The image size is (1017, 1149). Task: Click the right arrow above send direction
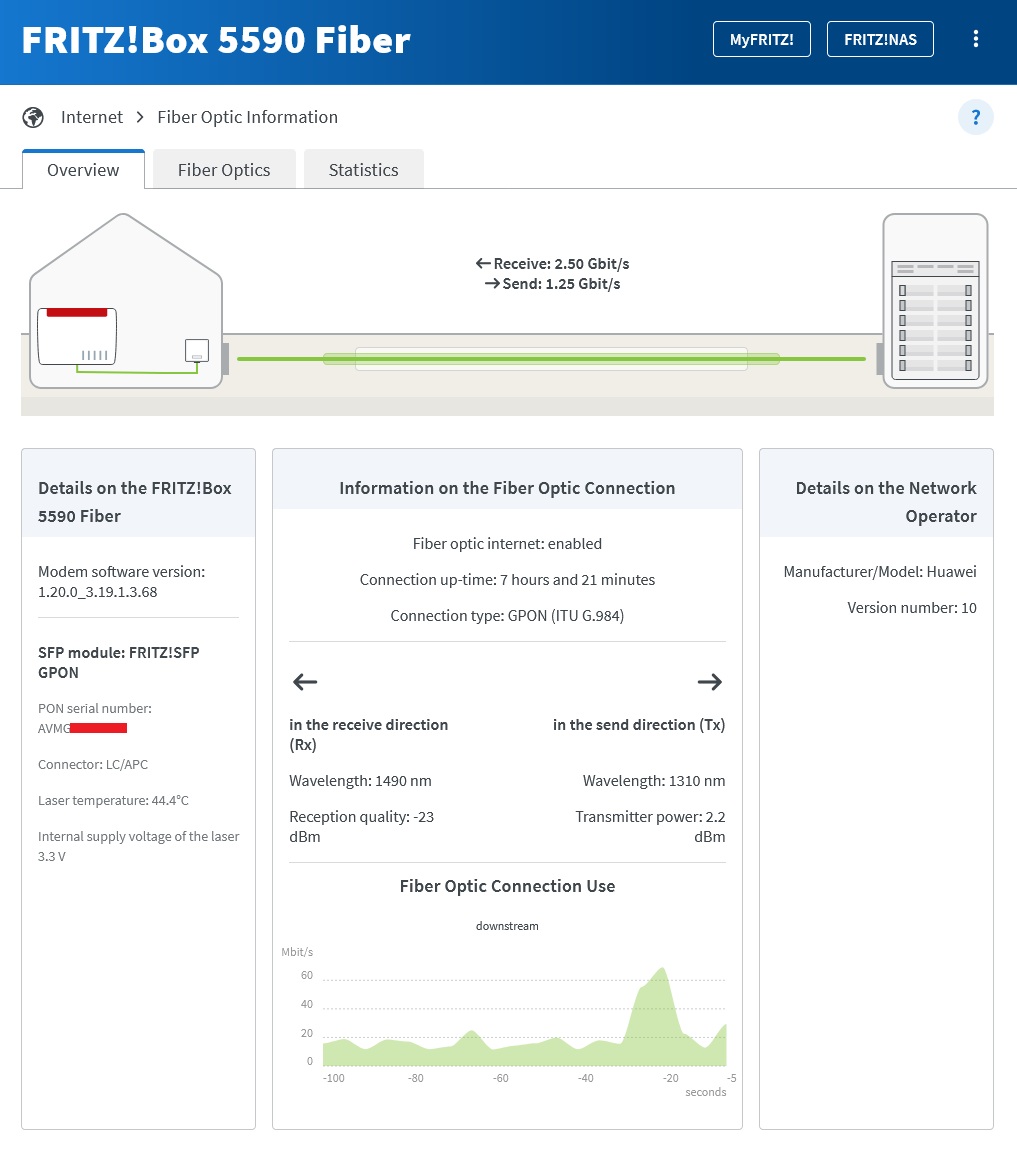click(x=709, y=682)
